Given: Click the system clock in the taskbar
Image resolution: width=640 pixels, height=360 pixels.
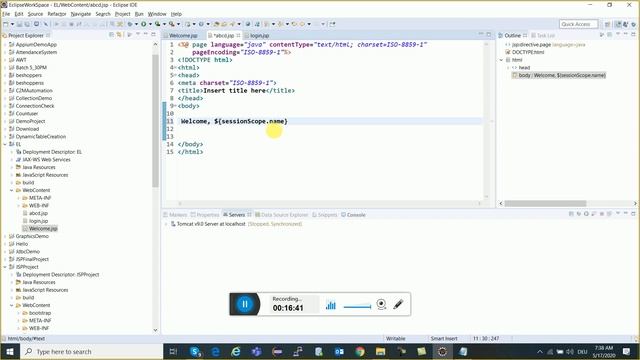Looking at the screenshot, I should [x=604, y=351].
